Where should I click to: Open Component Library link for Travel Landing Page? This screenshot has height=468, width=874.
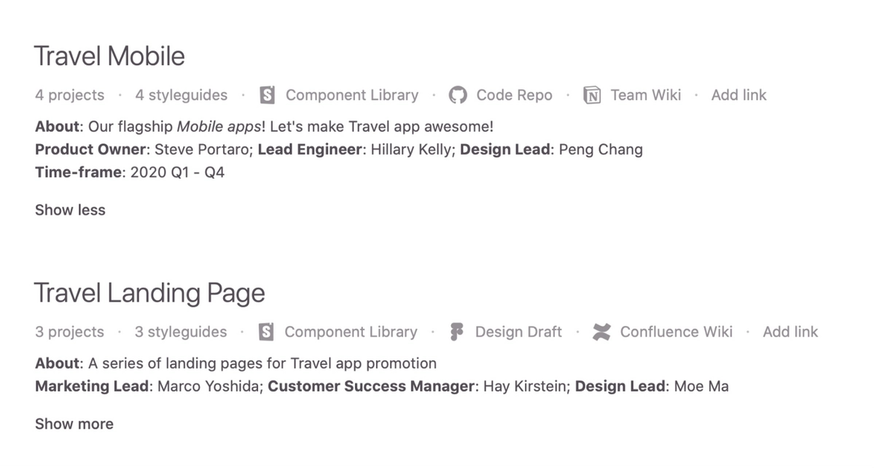pyautogui.click(x=351, y=332)
